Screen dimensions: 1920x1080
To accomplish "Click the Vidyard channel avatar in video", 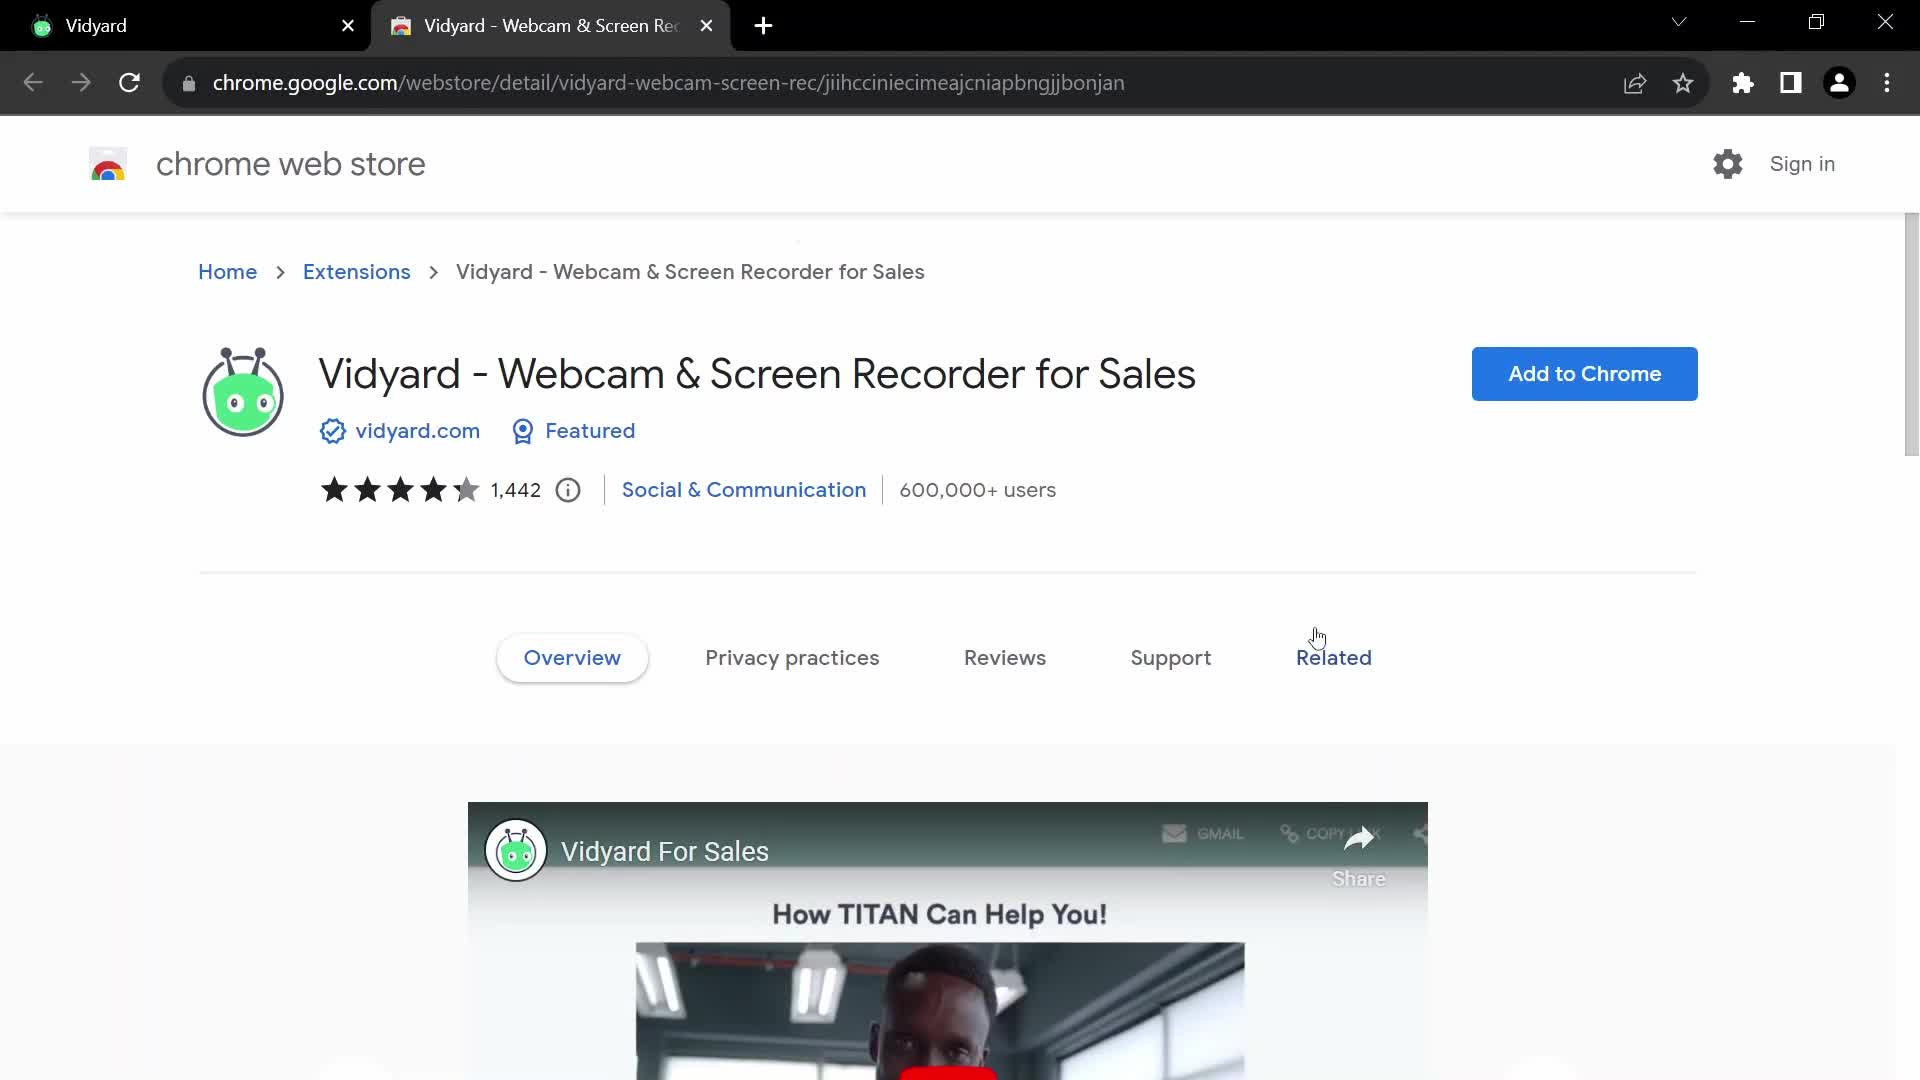I will [x=516, y=851].
